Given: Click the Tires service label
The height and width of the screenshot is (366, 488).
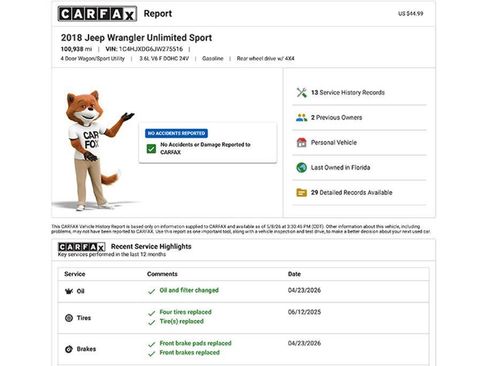Looking at the screenshot, I should (84, 318).
